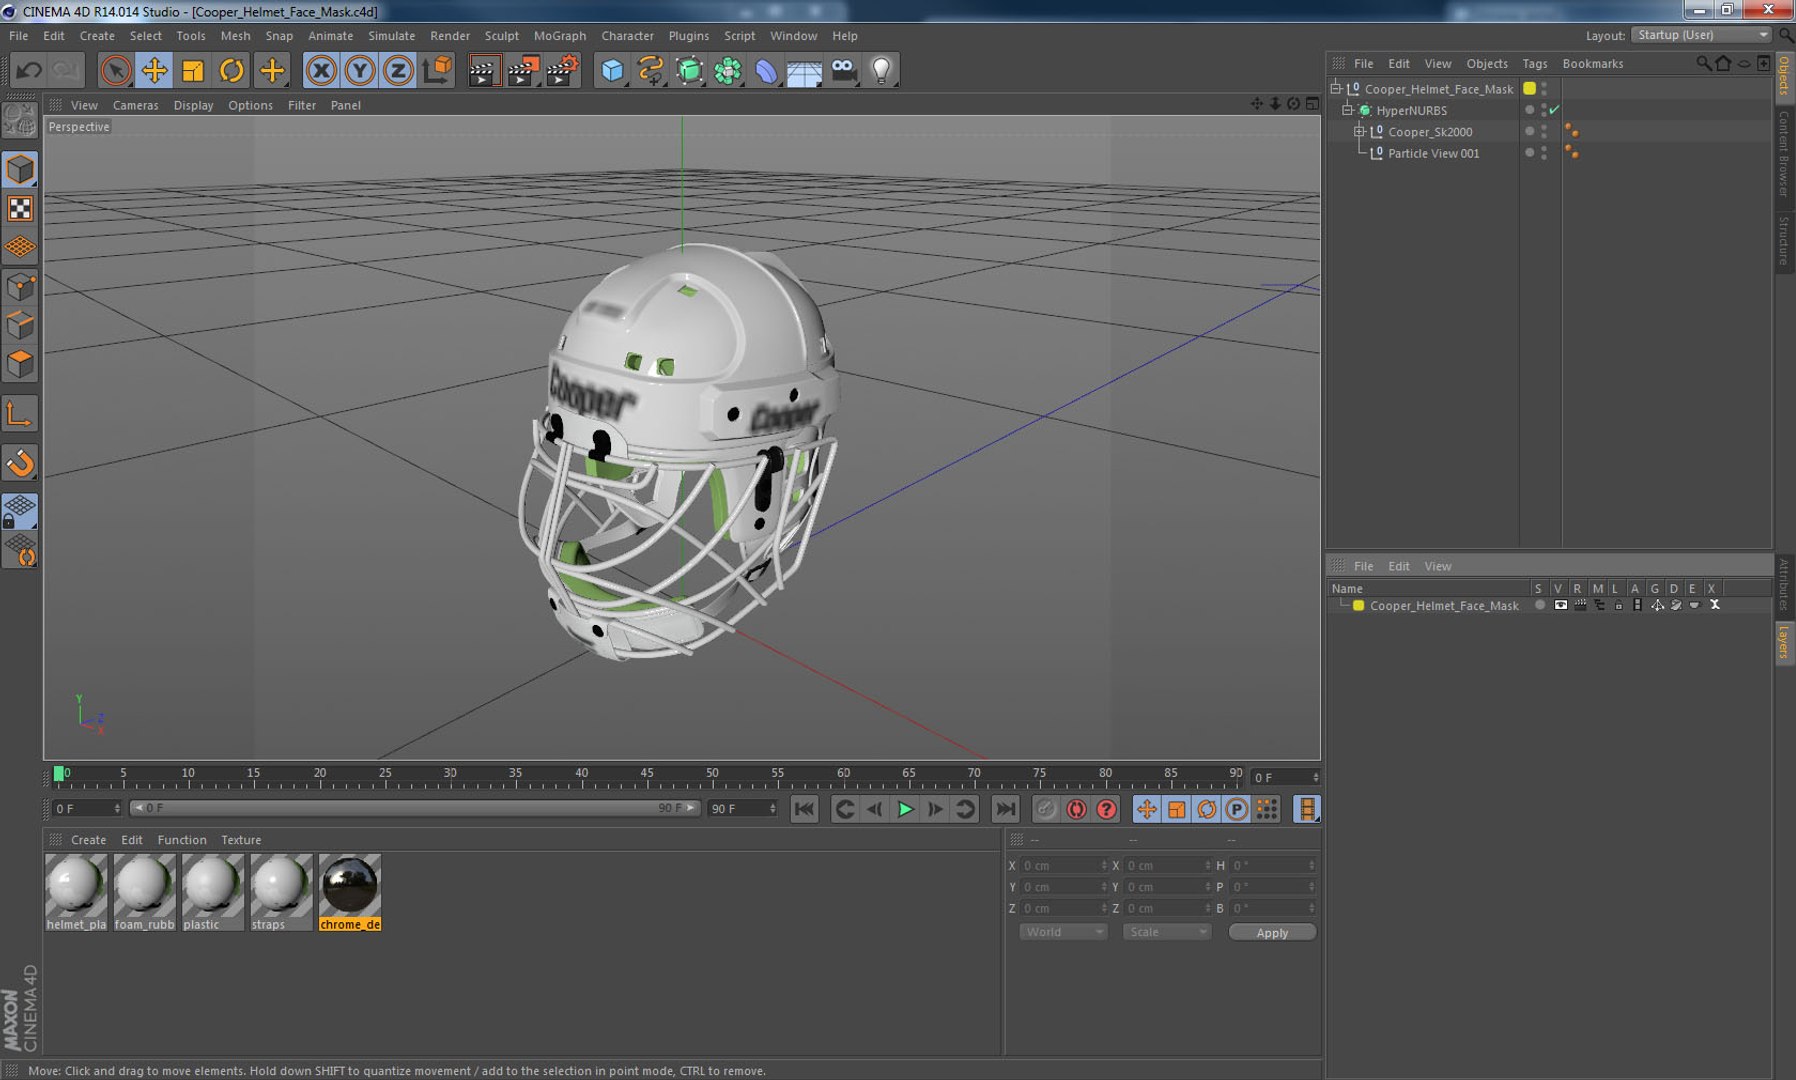1796x1080 pixels.
Task: Switch to Texture mode
Action: point(20,208)
